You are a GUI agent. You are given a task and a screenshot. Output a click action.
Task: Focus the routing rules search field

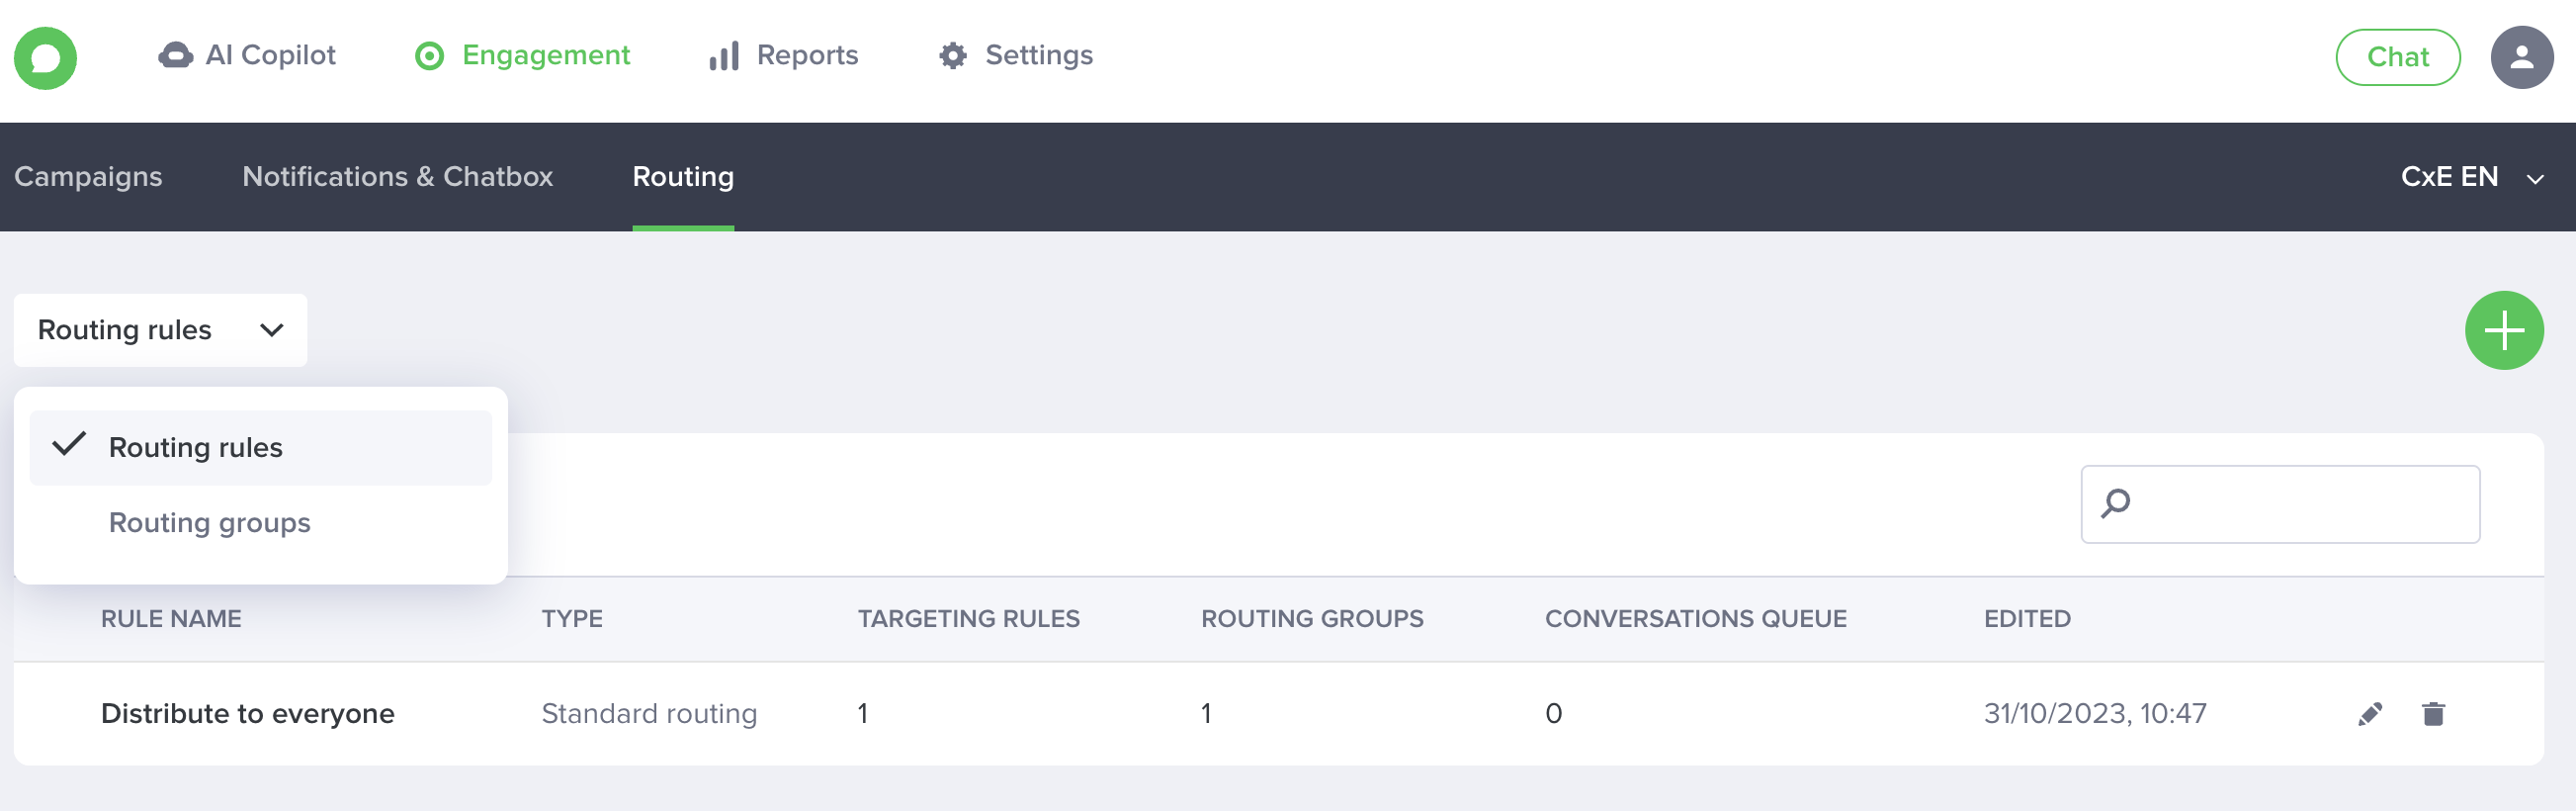[2279, 504]
